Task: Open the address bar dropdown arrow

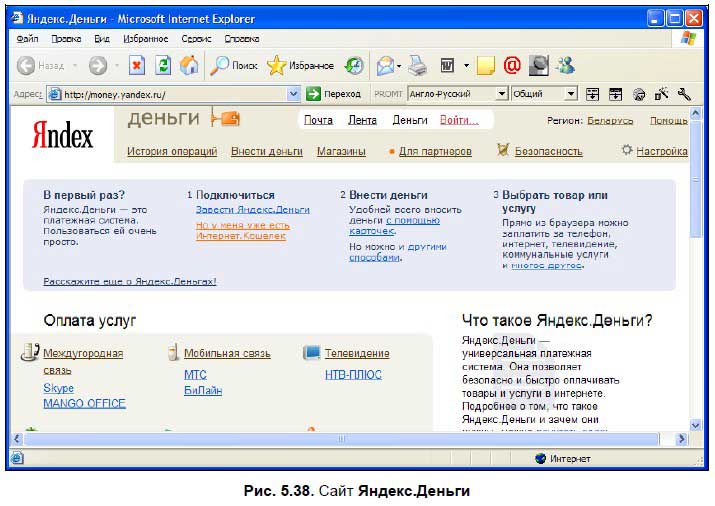Action: pyautogui.click(x=294, y=94)
